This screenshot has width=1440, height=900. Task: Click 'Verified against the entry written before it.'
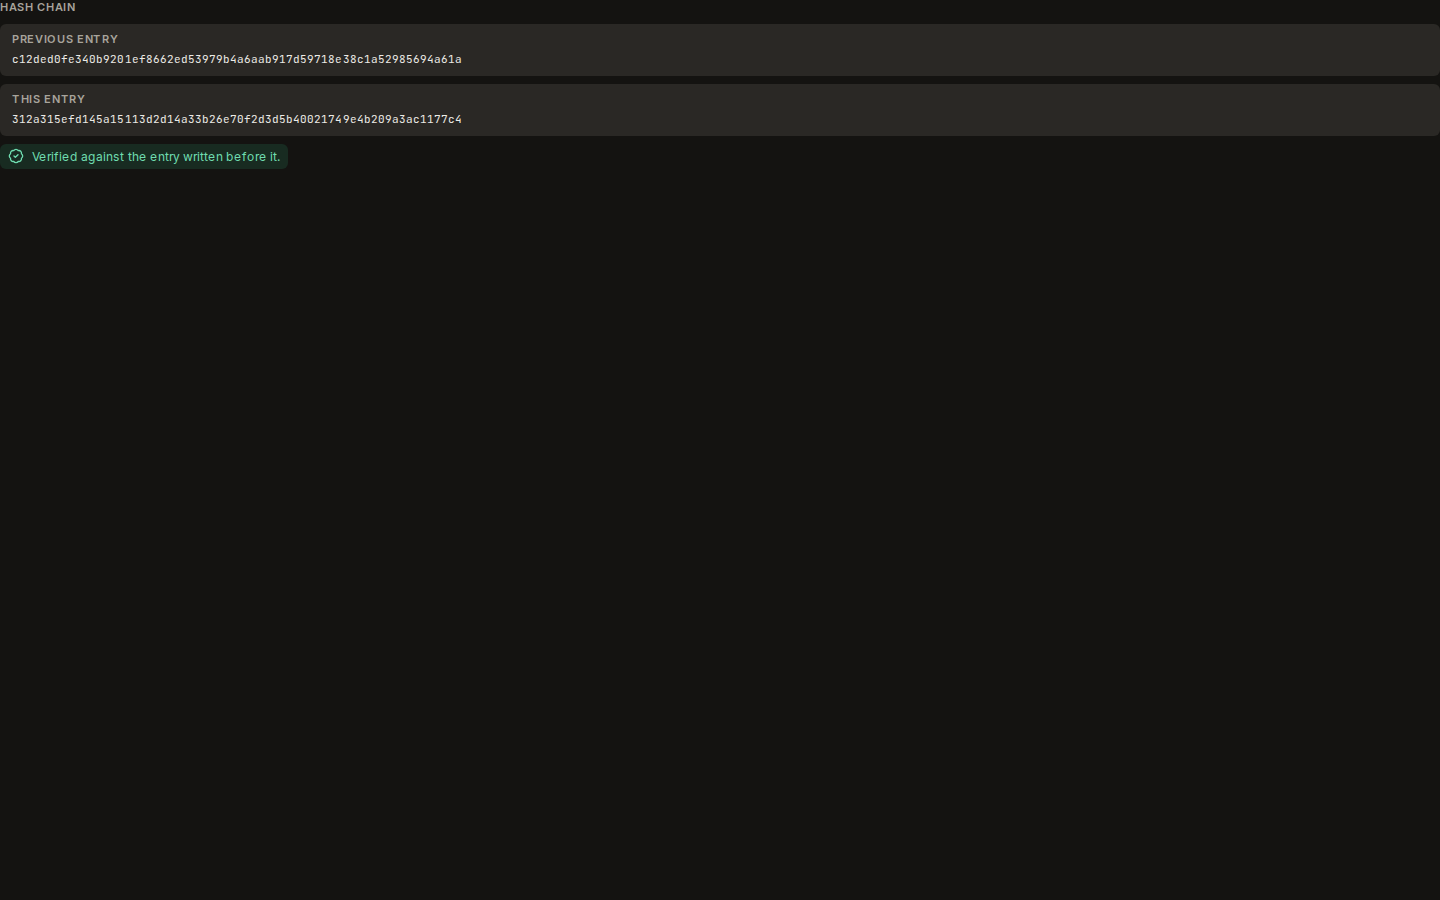click(156, 157)
